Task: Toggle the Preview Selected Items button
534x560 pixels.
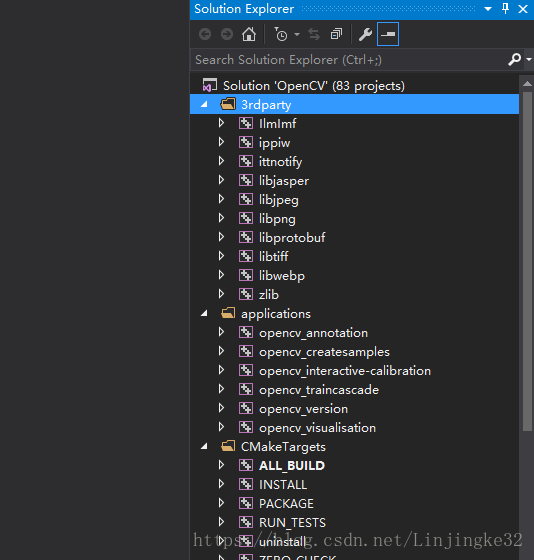Action: pyautogui.click(x=388, y=34)
